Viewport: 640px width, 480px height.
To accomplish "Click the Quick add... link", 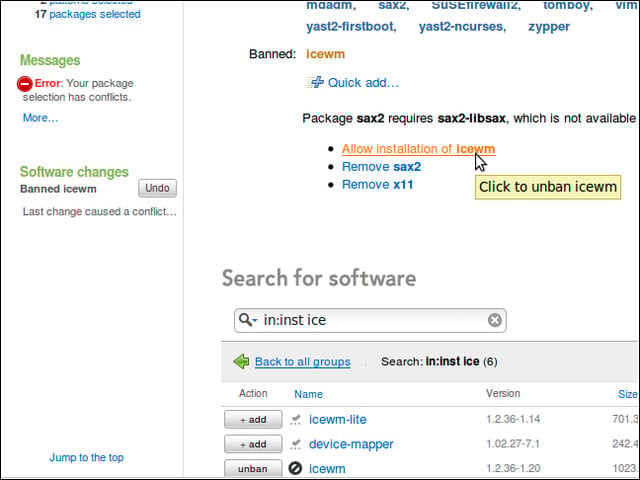I will point(363,83).
